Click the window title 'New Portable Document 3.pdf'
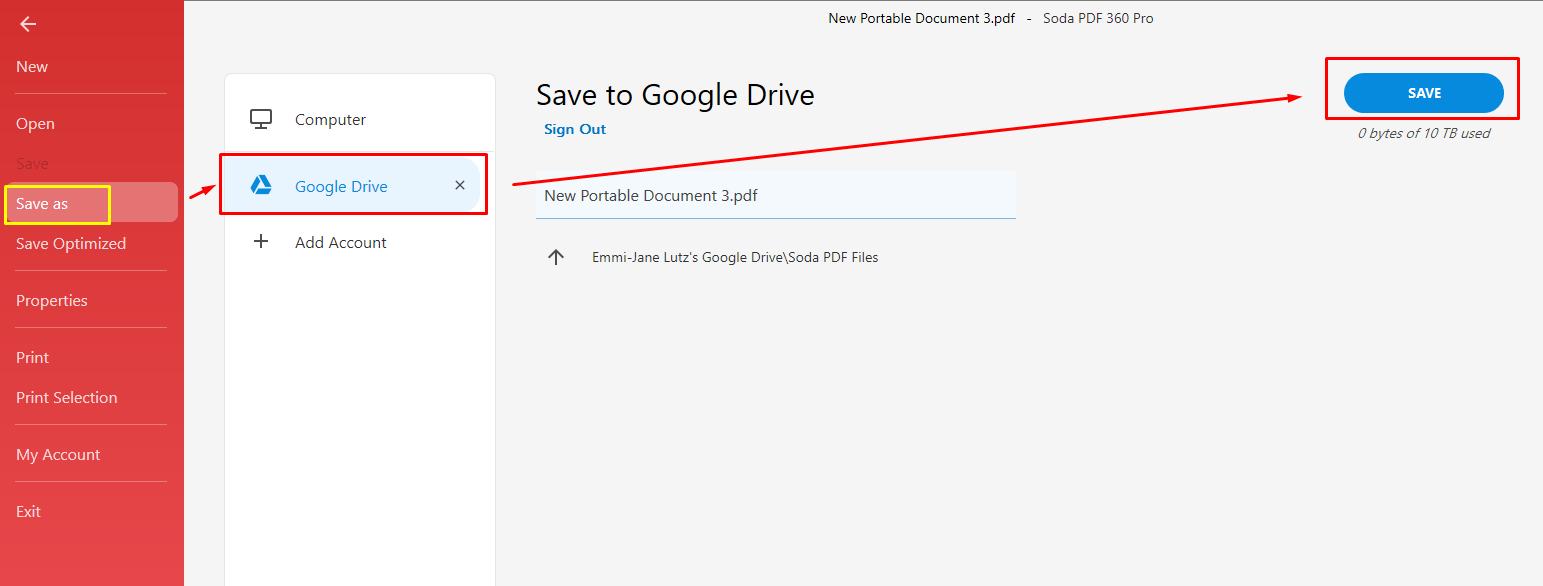The width and height of the screenshot is (1543, 586). point(922,18)
